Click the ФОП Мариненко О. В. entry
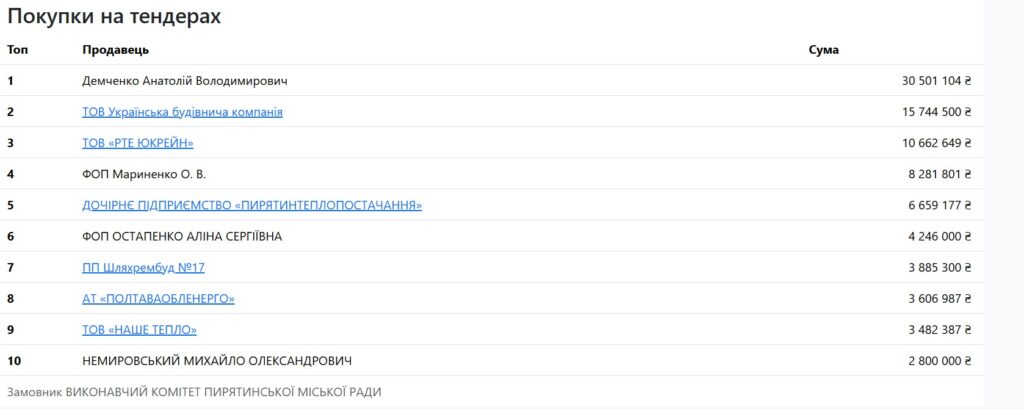Viewport: 1024px width, 409px height. click(x=143, y=174)
